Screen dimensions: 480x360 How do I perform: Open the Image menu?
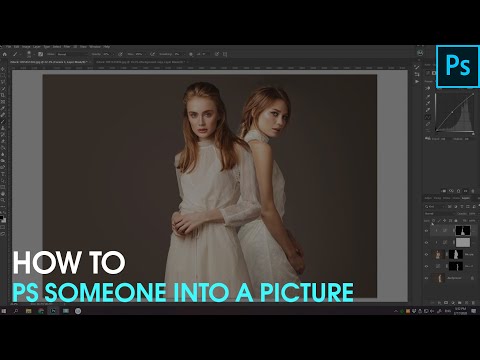pos(26,47)
